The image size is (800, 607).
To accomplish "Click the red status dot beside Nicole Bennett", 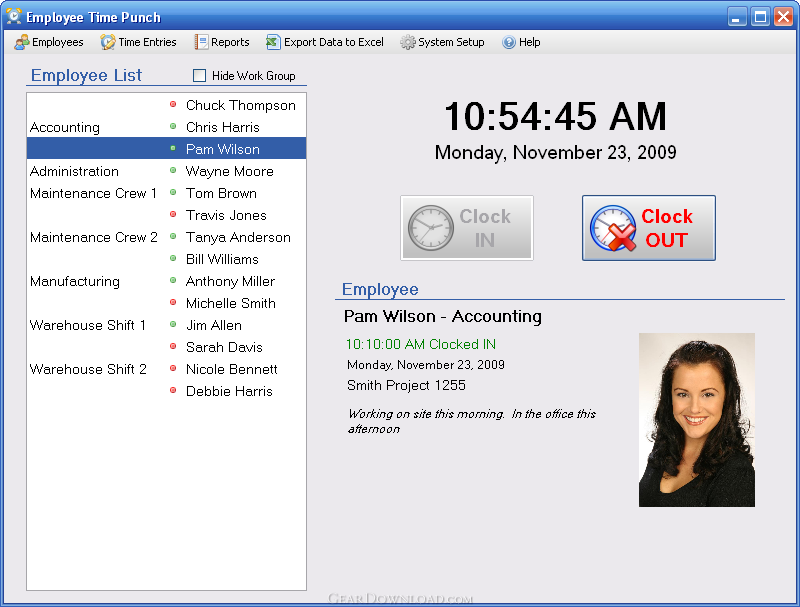I will (173, 368).
